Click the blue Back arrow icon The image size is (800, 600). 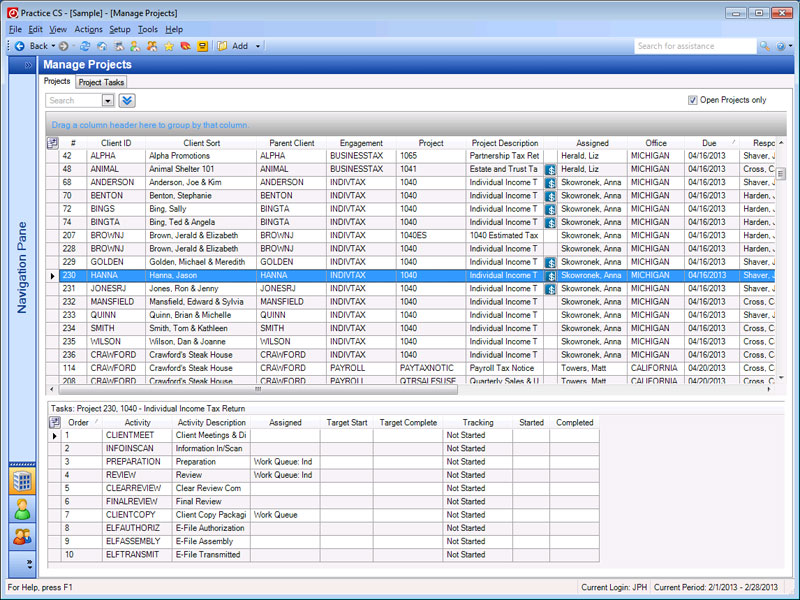pos(19,46)
